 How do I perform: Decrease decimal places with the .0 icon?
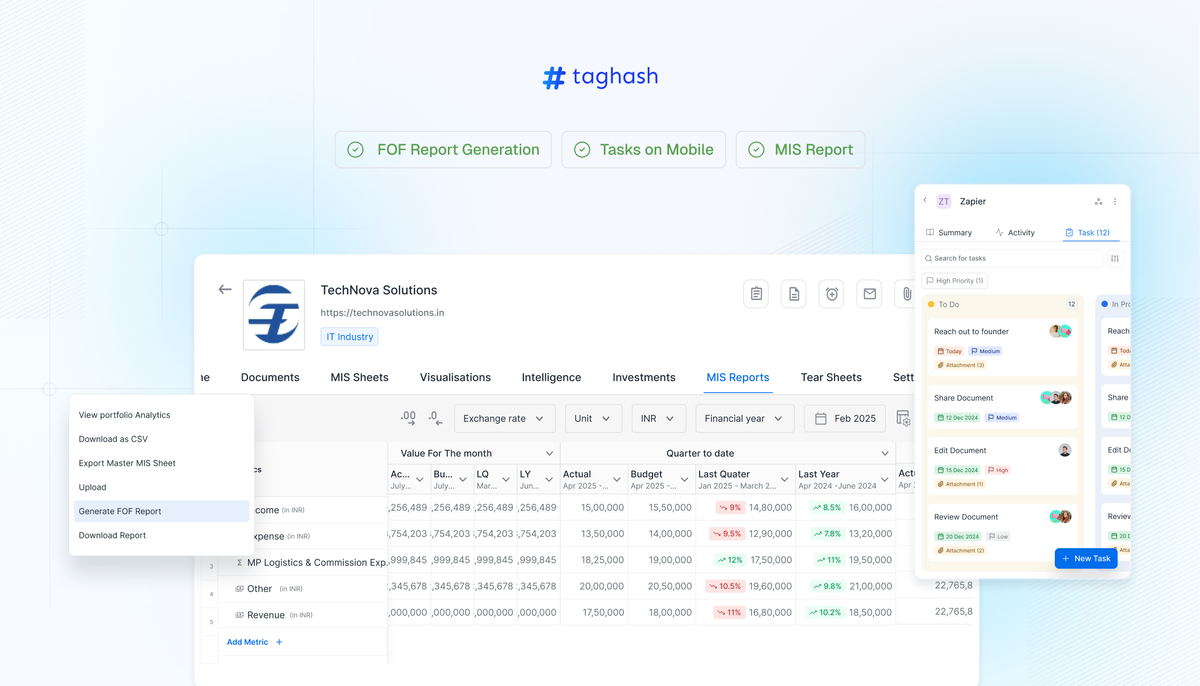pyautogui.click(x=432, y=418)
